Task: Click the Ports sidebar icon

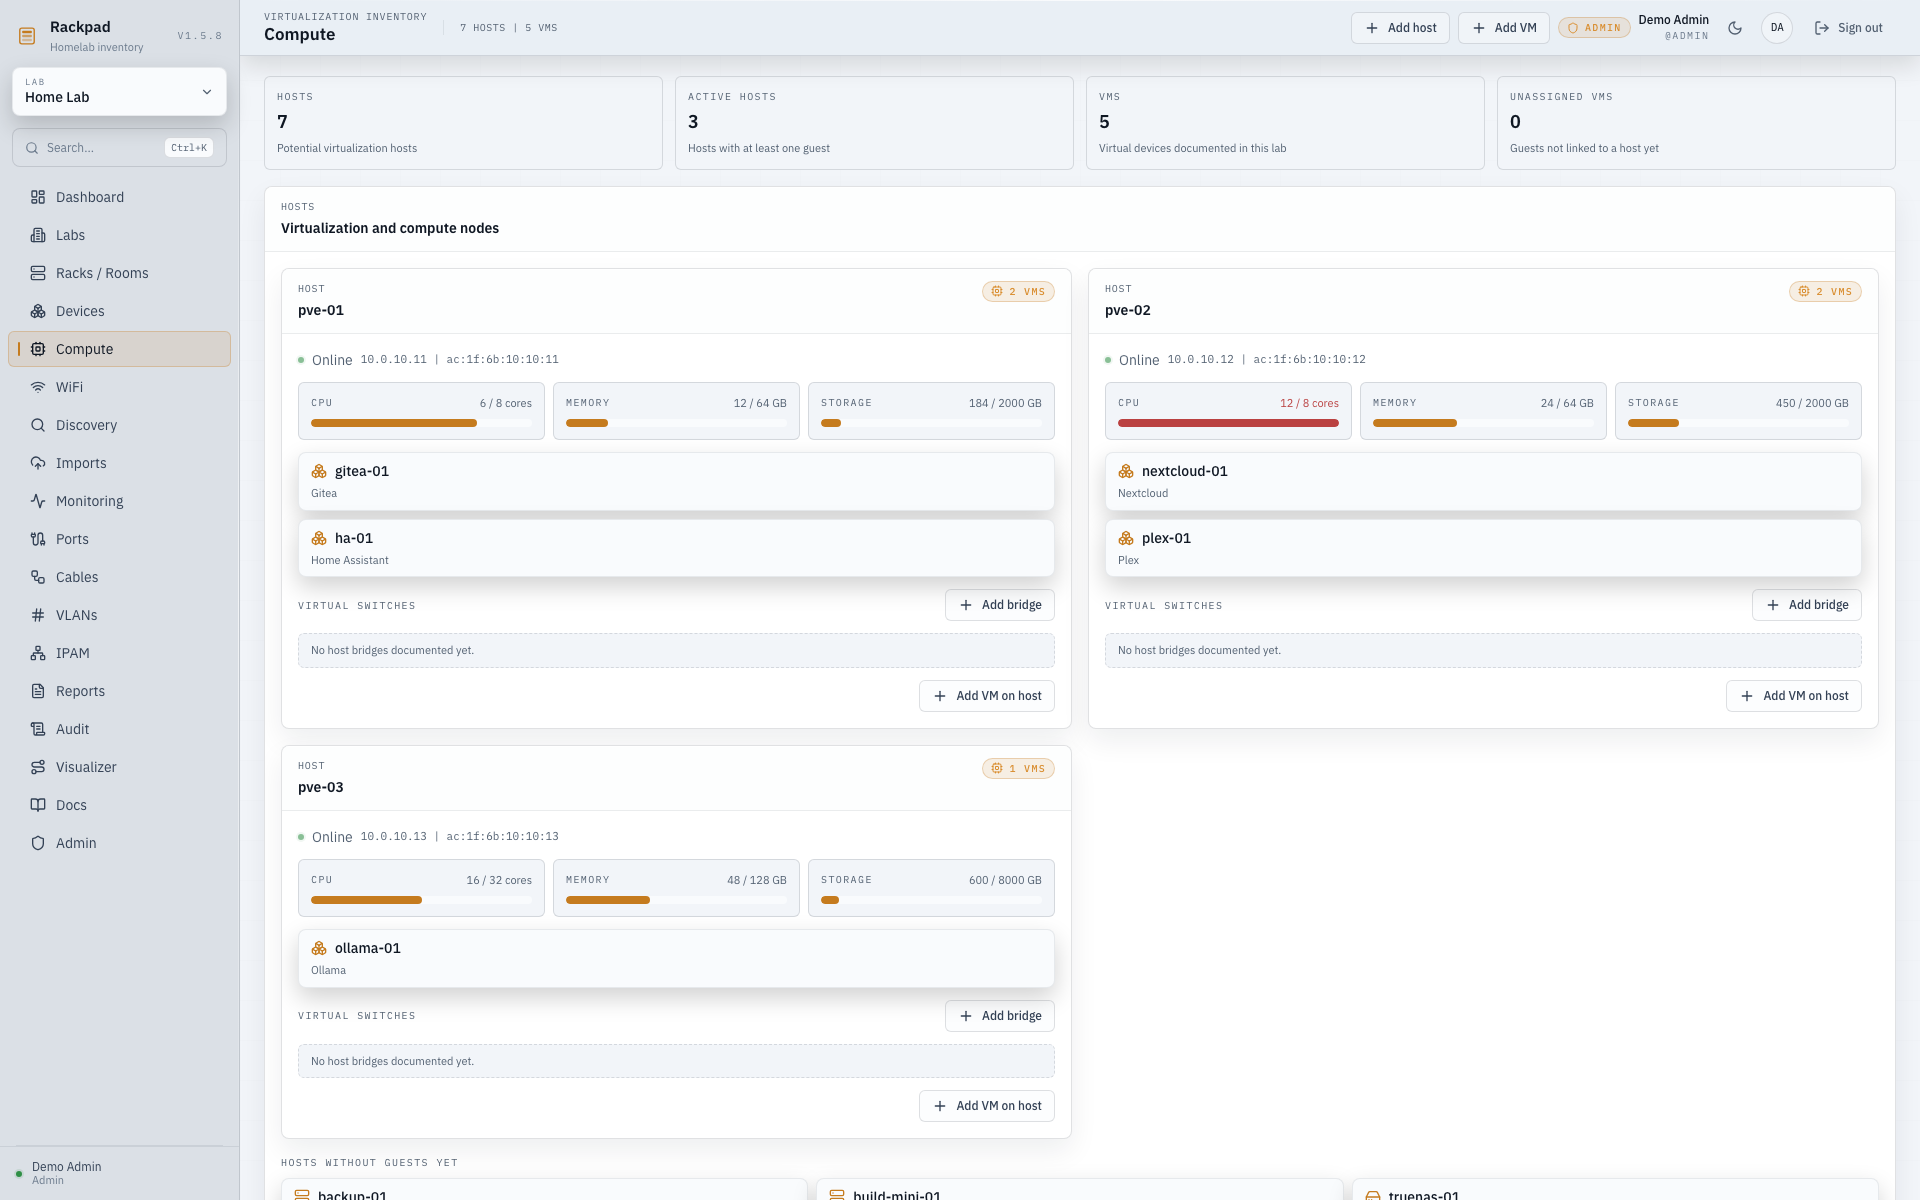Action: coord(38,539)
